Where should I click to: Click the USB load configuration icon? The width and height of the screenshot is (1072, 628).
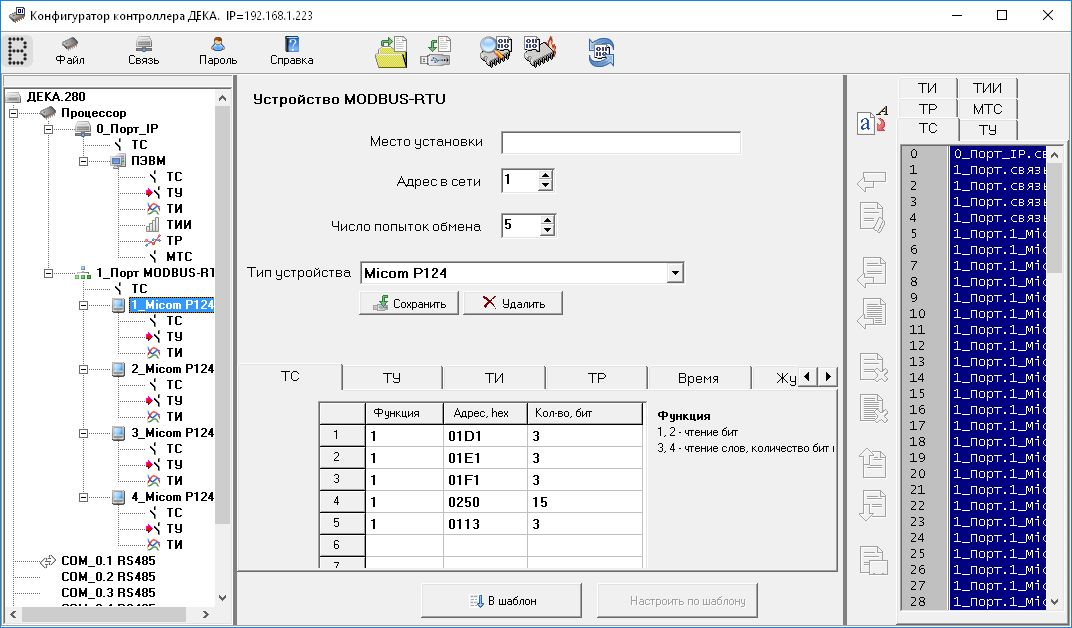(439, 52)
